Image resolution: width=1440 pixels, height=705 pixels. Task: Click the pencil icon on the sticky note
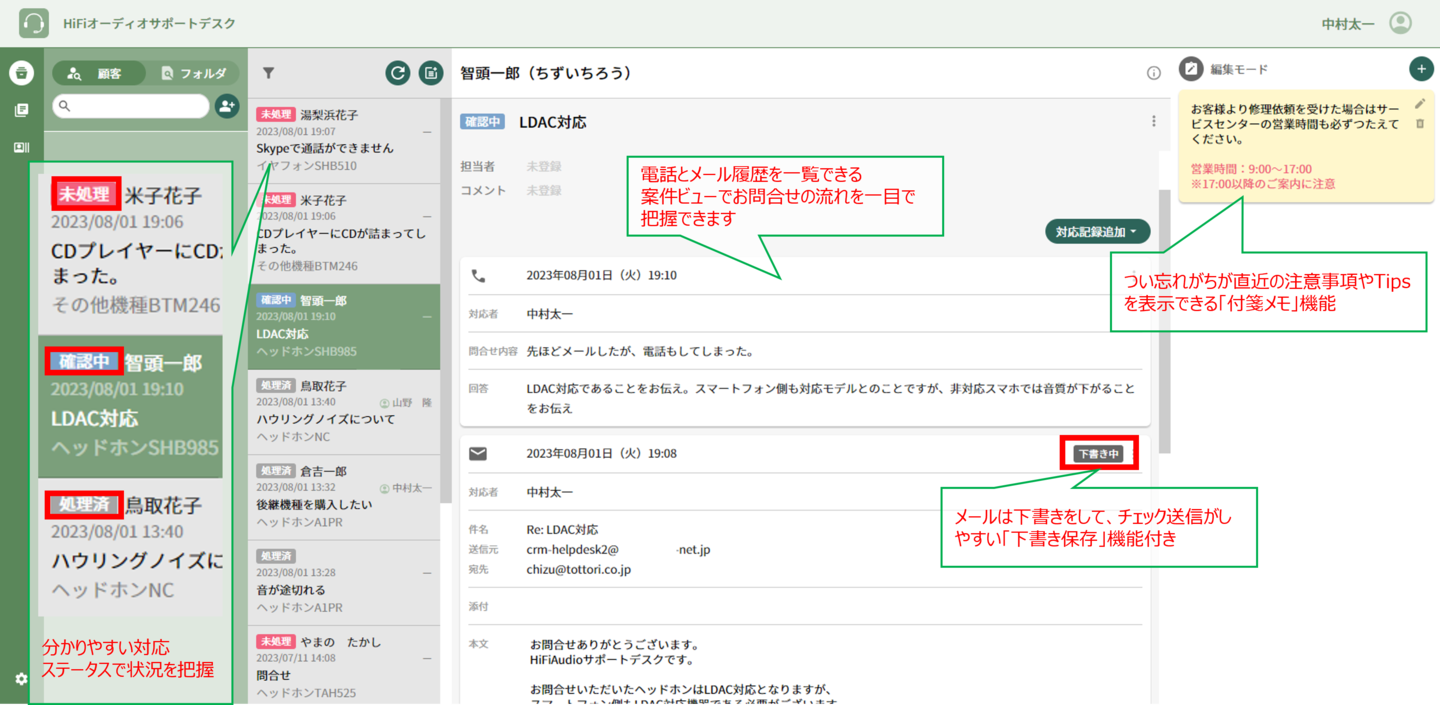coord(1420,103)
